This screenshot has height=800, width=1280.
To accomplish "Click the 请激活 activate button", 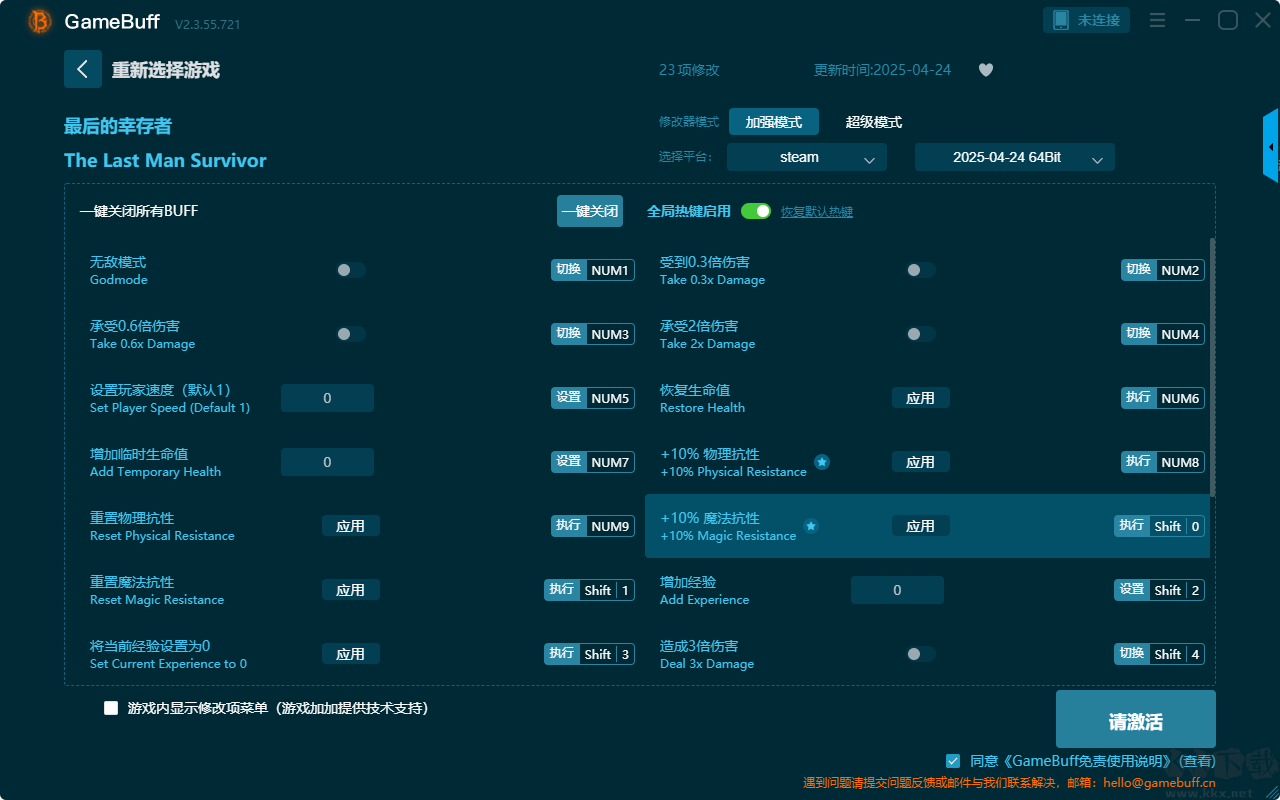I will 1136,719.
